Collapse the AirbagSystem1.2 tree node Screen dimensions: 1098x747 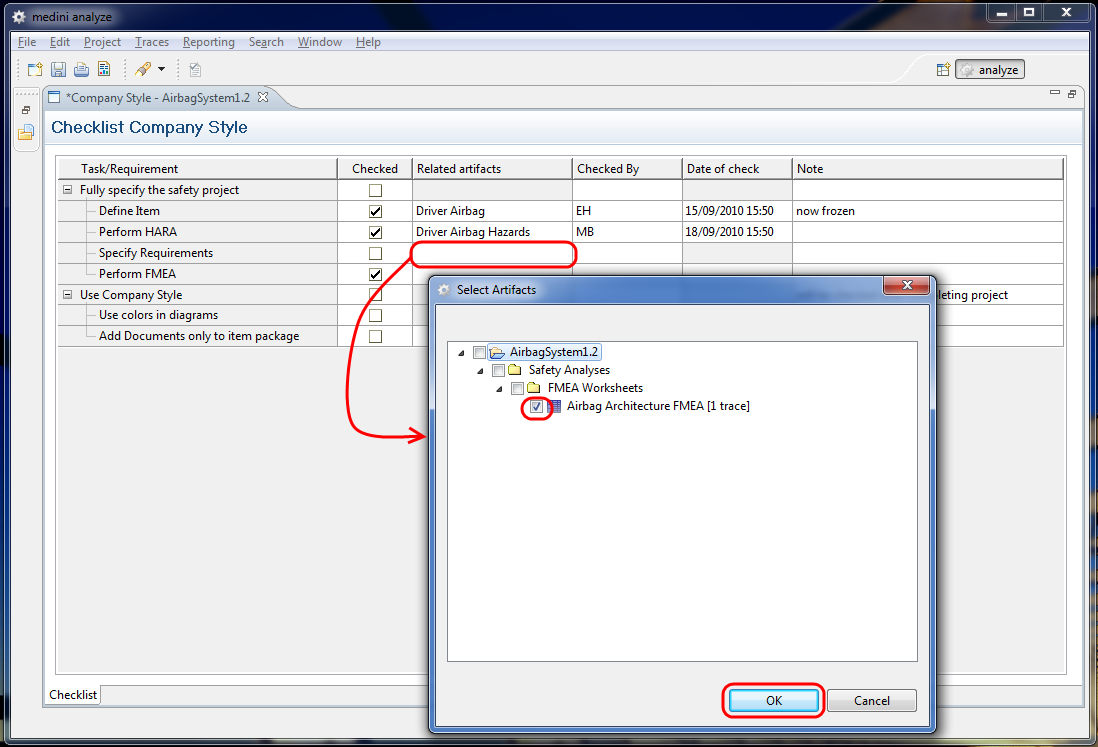(461, 352)
